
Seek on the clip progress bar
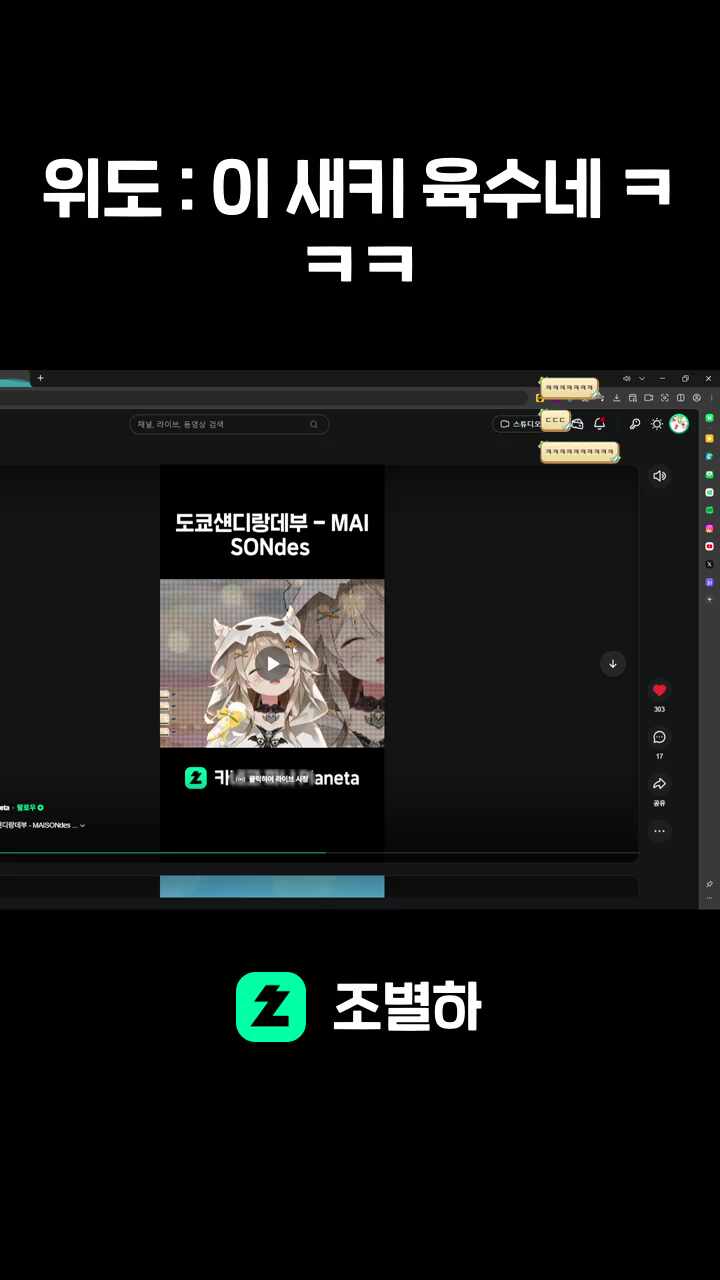[319, 853]
